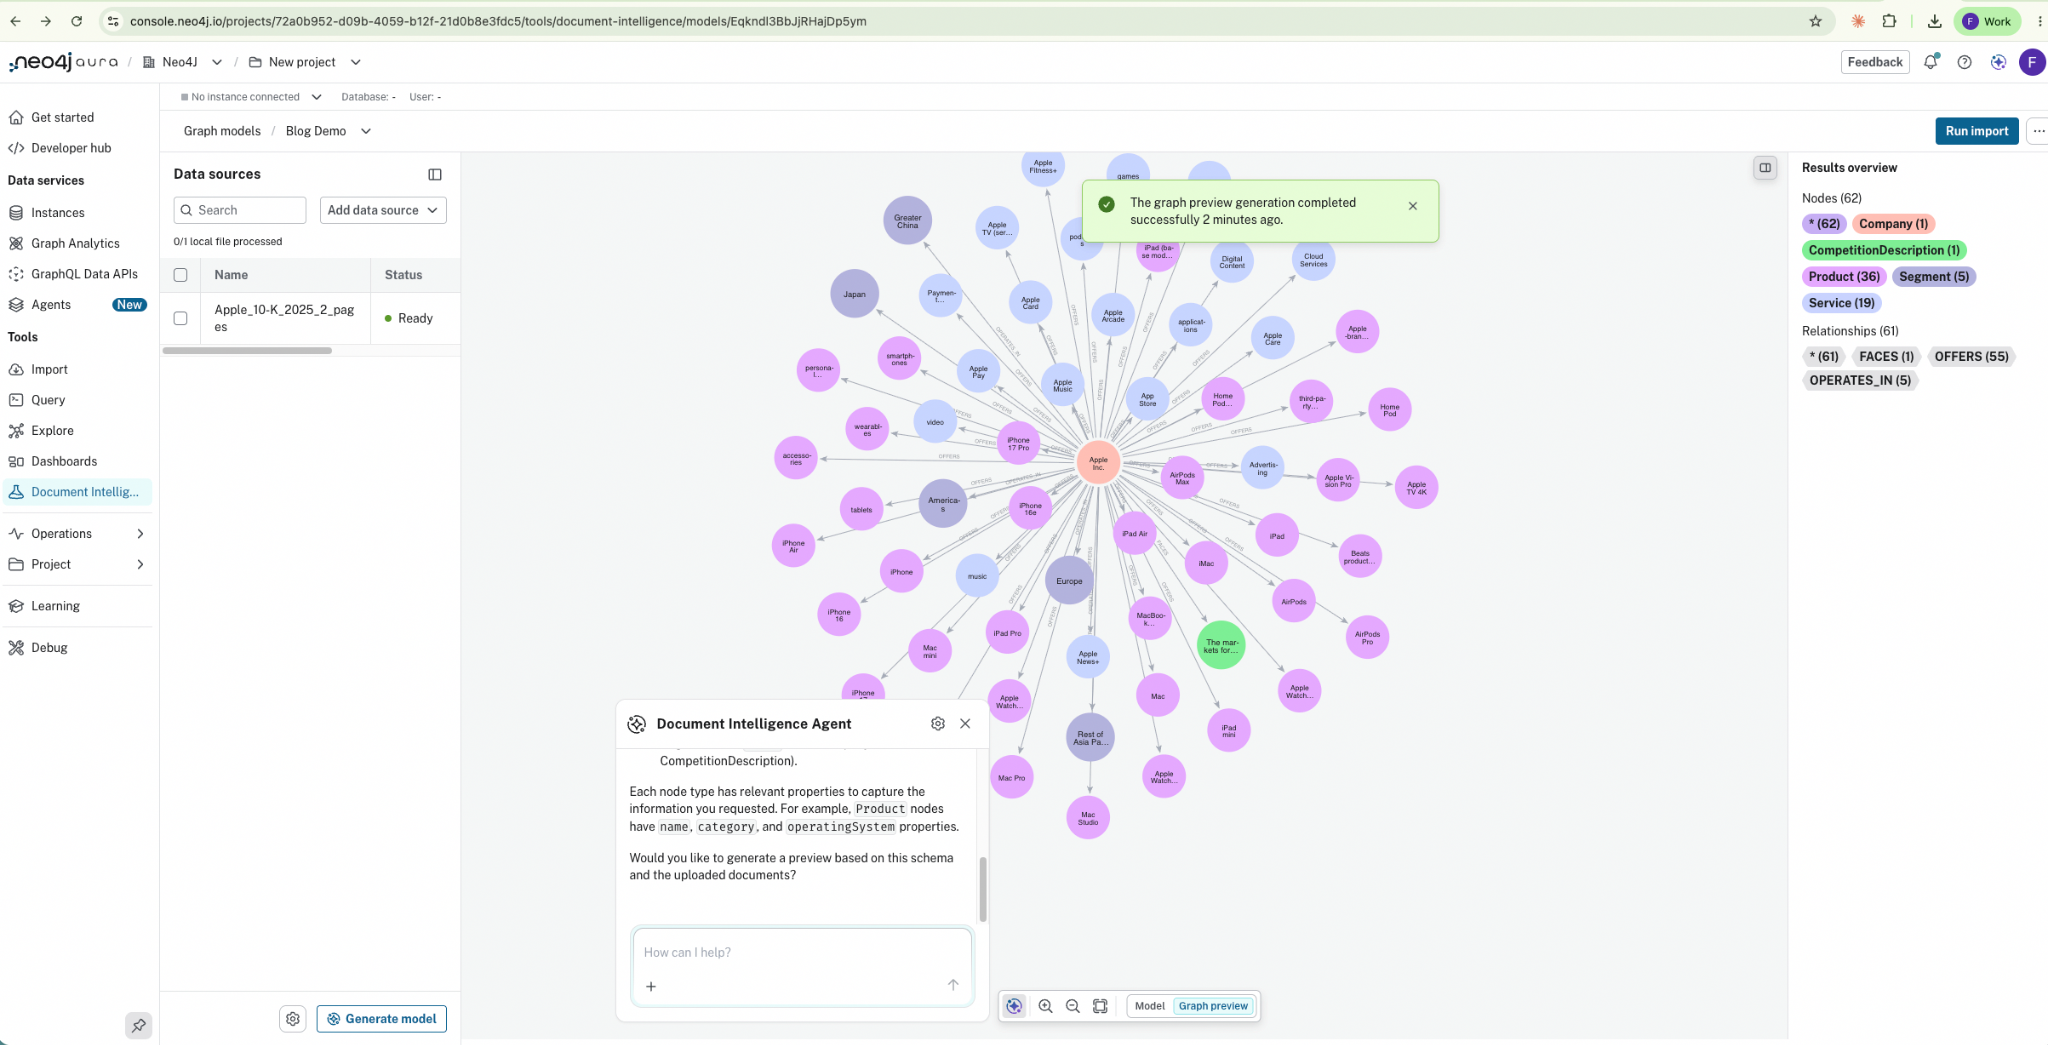Open Agents section
This screenshot has width=2048, height=1045.
coord(51,305)
